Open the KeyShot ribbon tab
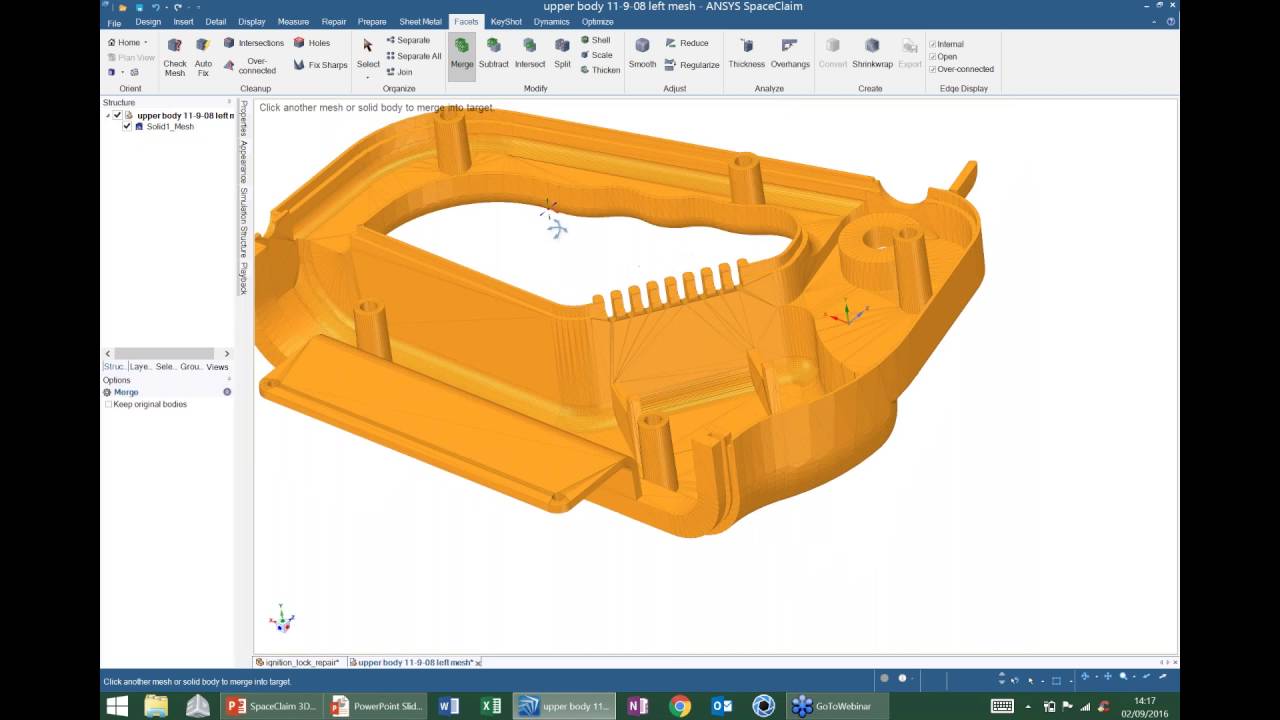This screenshot has width=1280, height=720. 506,22
